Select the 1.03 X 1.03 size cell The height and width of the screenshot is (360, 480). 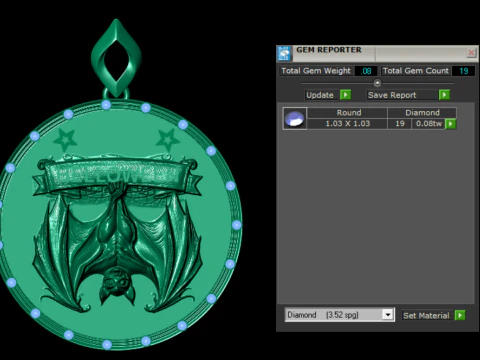pyautogui.click(x=347, y=124)
